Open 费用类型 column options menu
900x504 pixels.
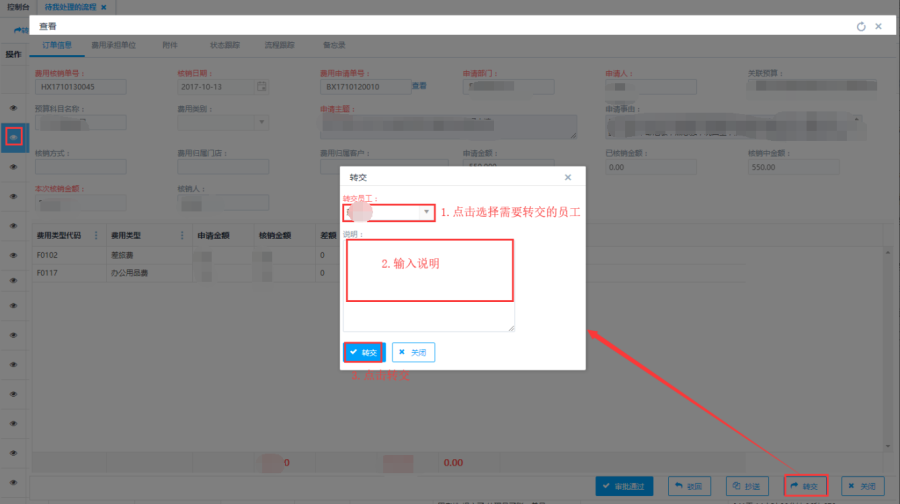[182, 236]
